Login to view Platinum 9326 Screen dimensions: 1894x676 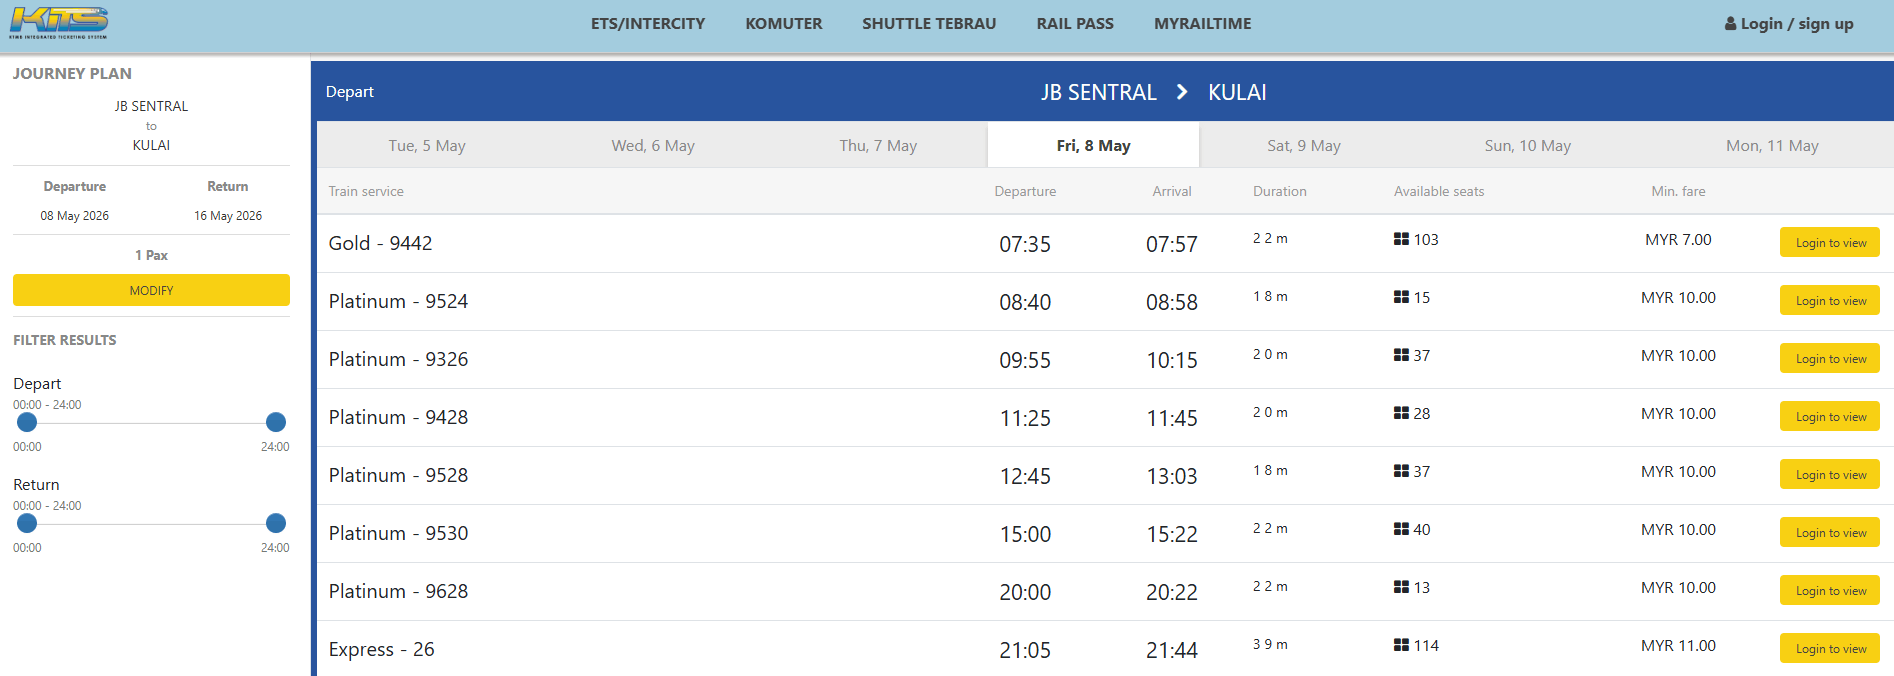tap(1830, 358)
